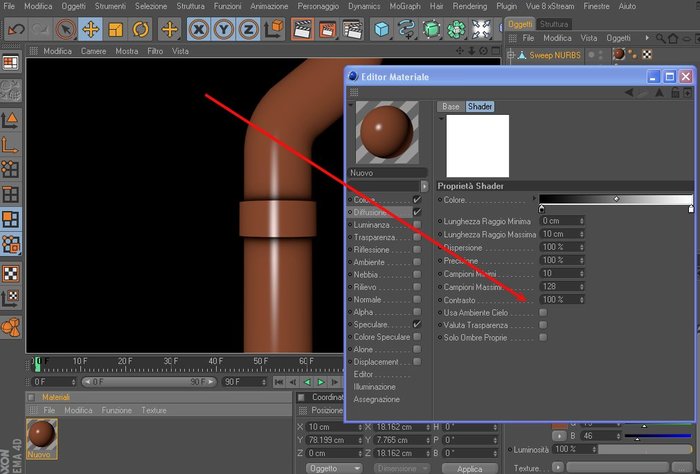This screenshot has width=700, height=474.
Task: Collapse the shader preview triangle
Action: [441, 118]
